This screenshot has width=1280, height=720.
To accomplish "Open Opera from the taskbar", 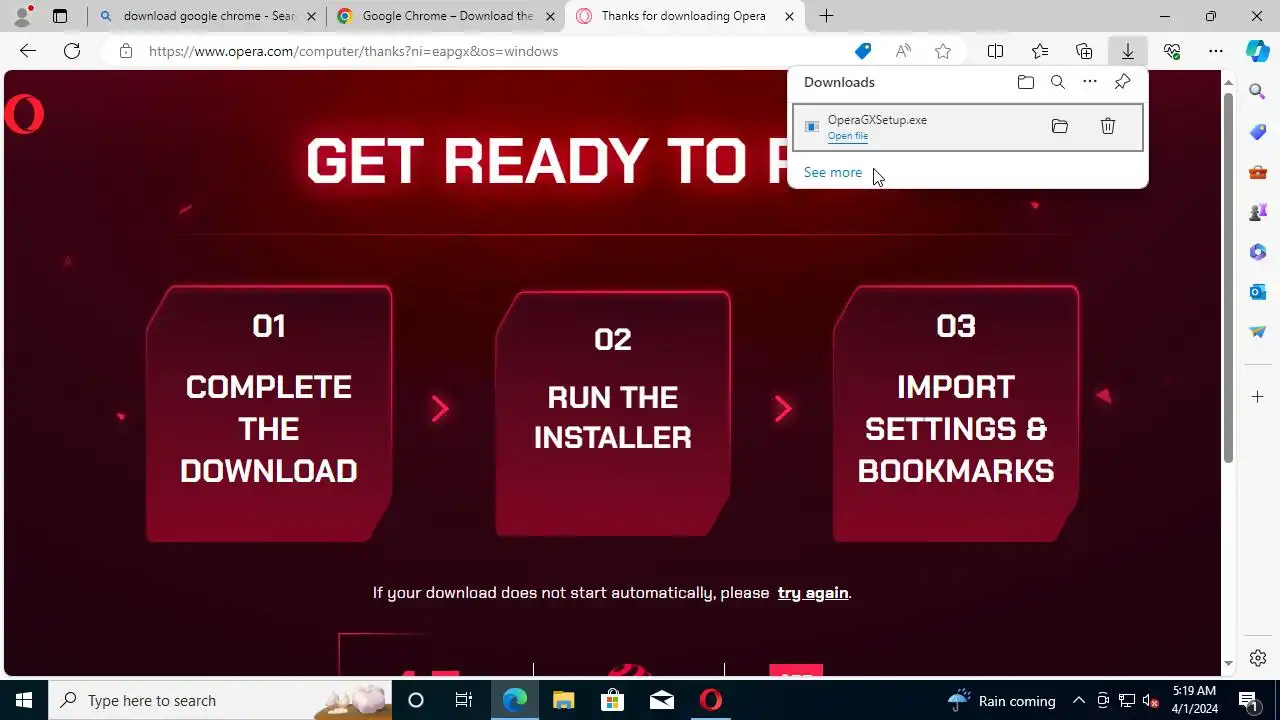I will point(711,700).
